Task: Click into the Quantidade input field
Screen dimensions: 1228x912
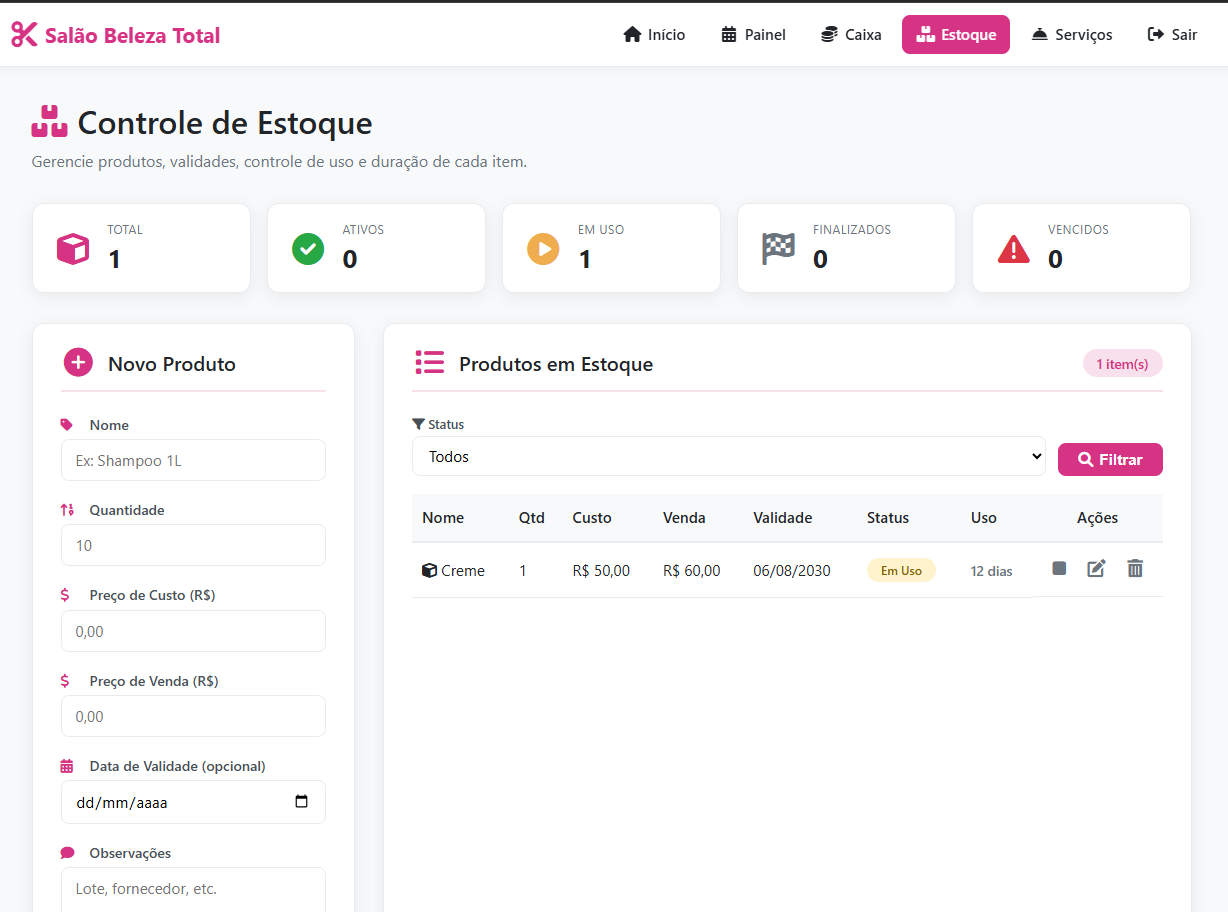Action: click(x=193, y=545)
